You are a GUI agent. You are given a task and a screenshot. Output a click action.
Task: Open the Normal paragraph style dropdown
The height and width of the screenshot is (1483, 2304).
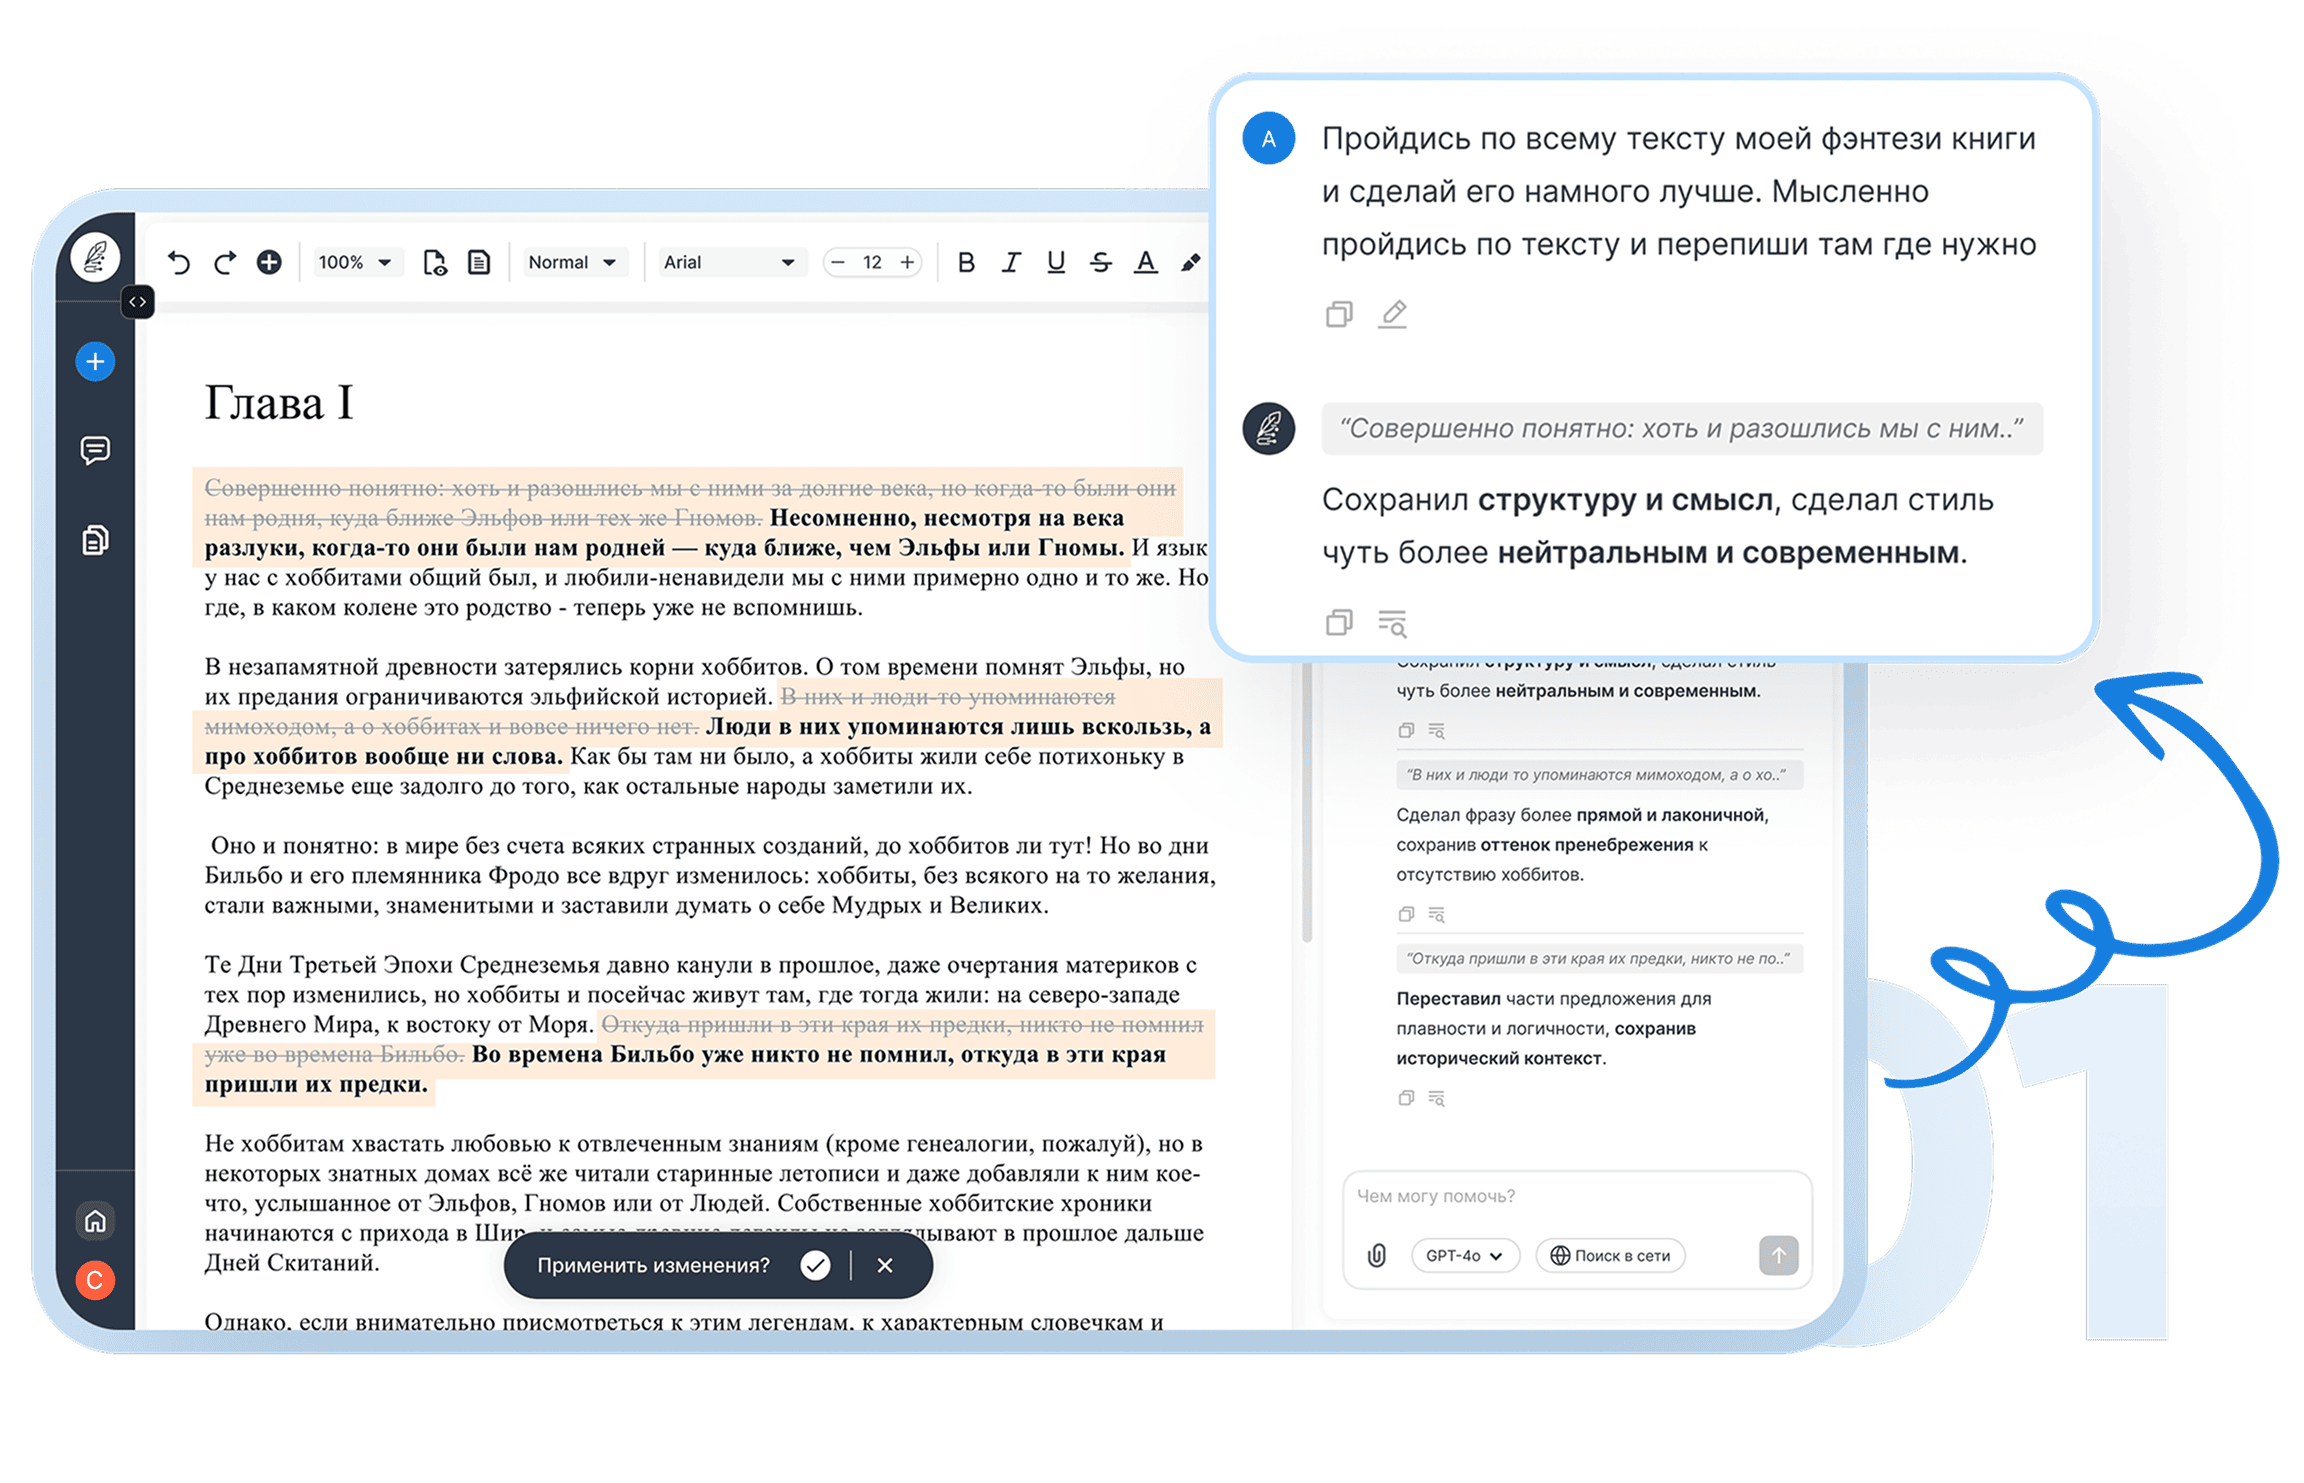point(573,262)
